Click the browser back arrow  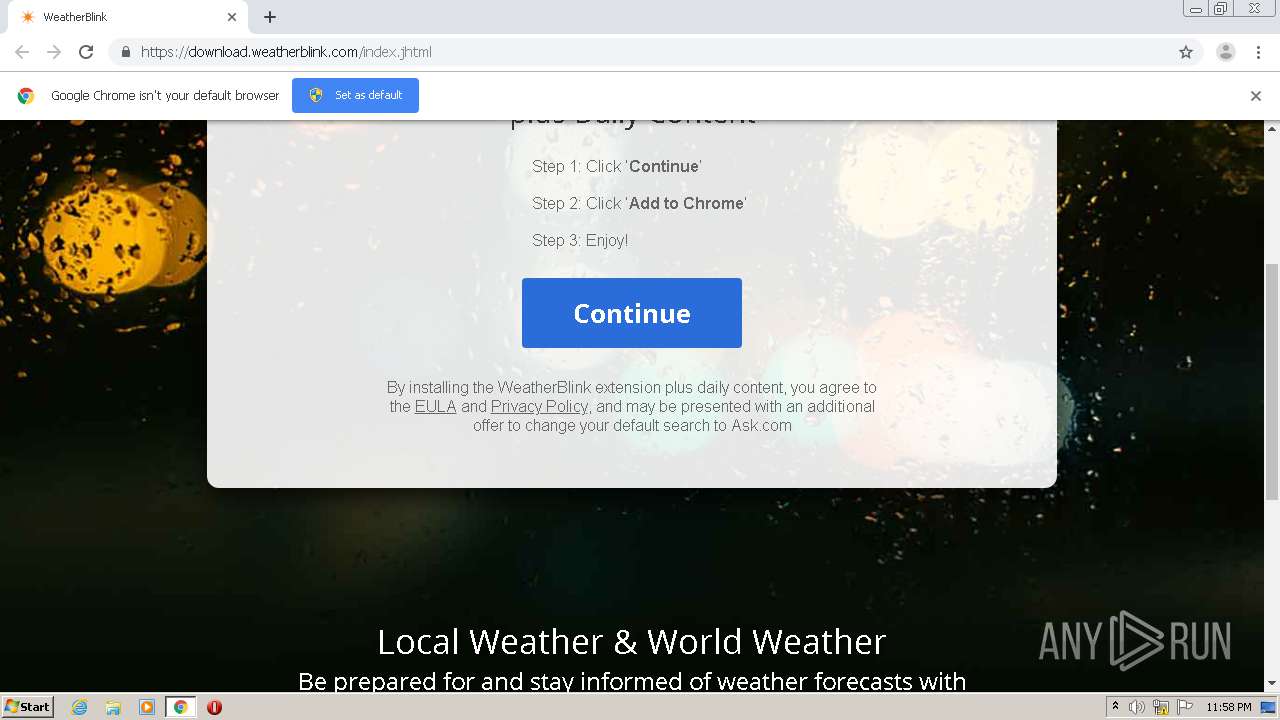22,52
